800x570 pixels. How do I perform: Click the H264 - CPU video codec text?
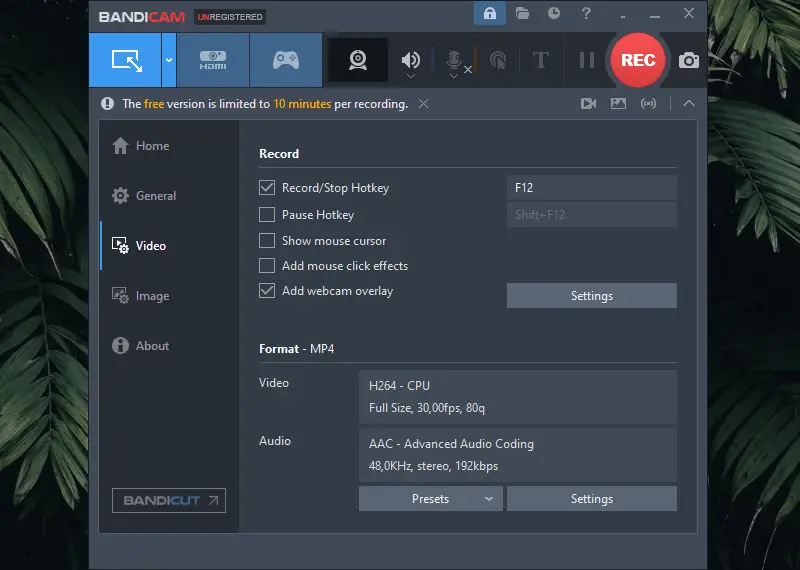[x=399, y=386]
